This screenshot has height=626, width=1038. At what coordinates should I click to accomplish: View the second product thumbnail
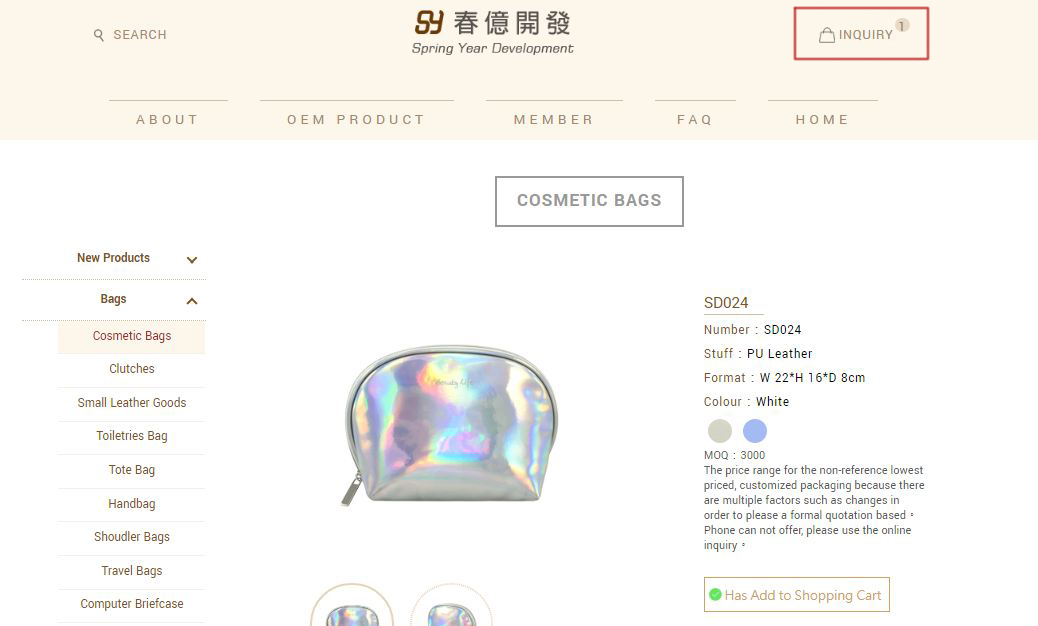[451, 610]
